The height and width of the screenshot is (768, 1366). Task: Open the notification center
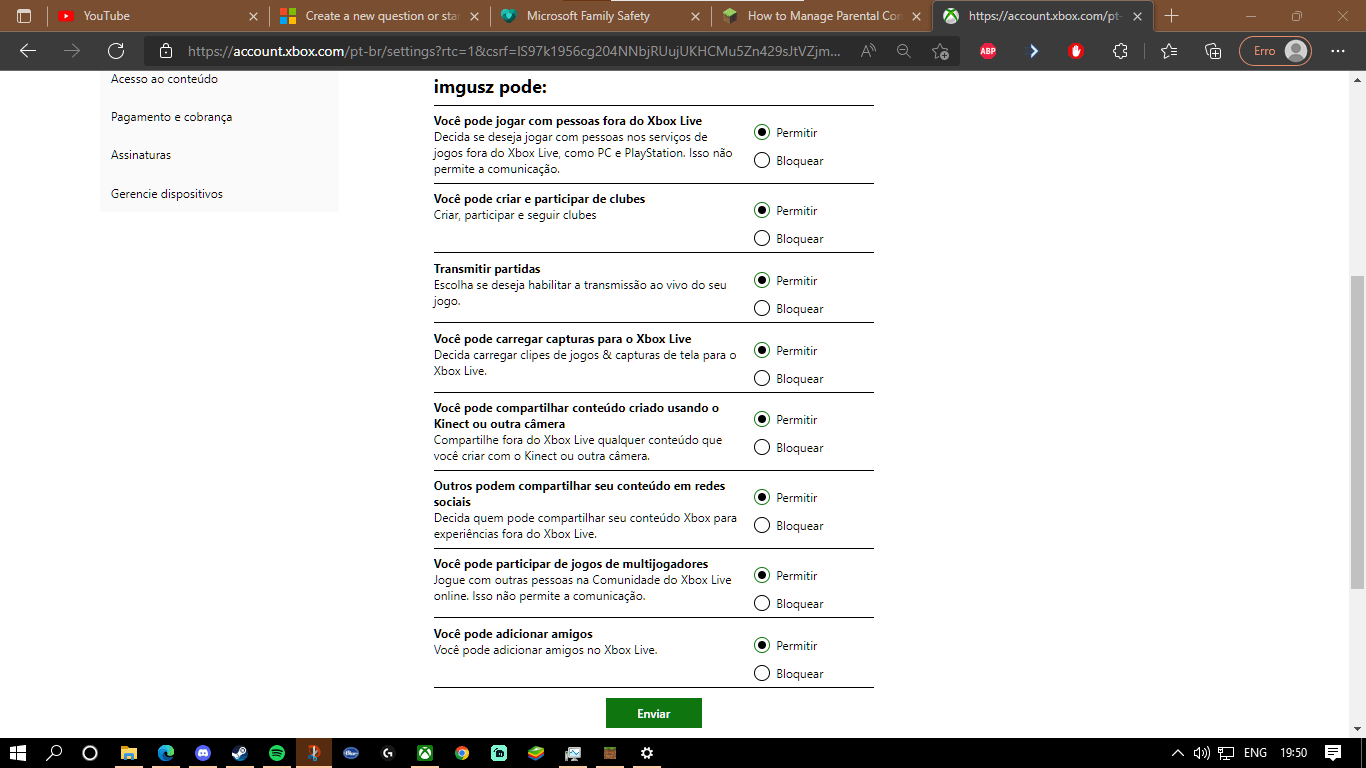tap(1333, 753)
